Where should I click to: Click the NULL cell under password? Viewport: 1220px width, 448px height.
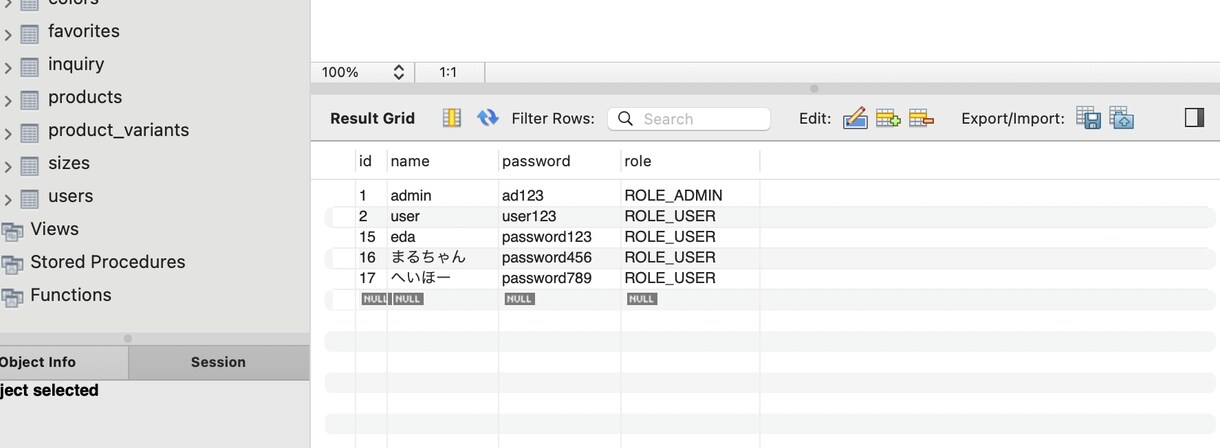click(x=519, y=299)
